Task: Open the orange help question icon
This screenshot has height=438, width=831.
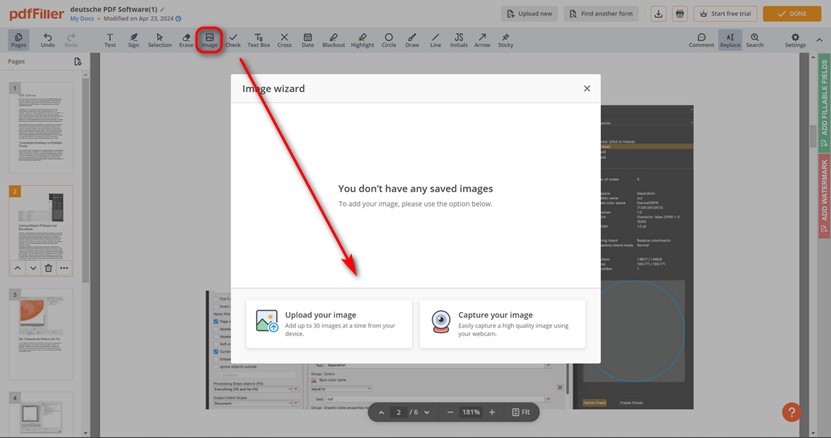Action: 791,412
